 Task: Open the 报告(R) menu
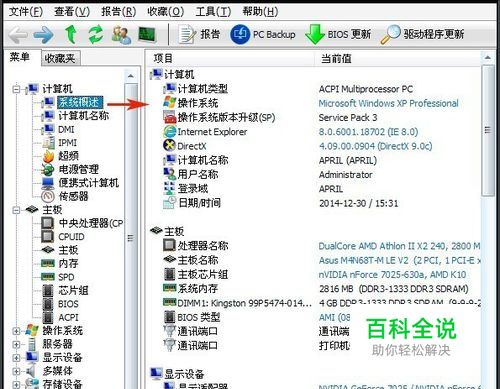coord(119,12)
